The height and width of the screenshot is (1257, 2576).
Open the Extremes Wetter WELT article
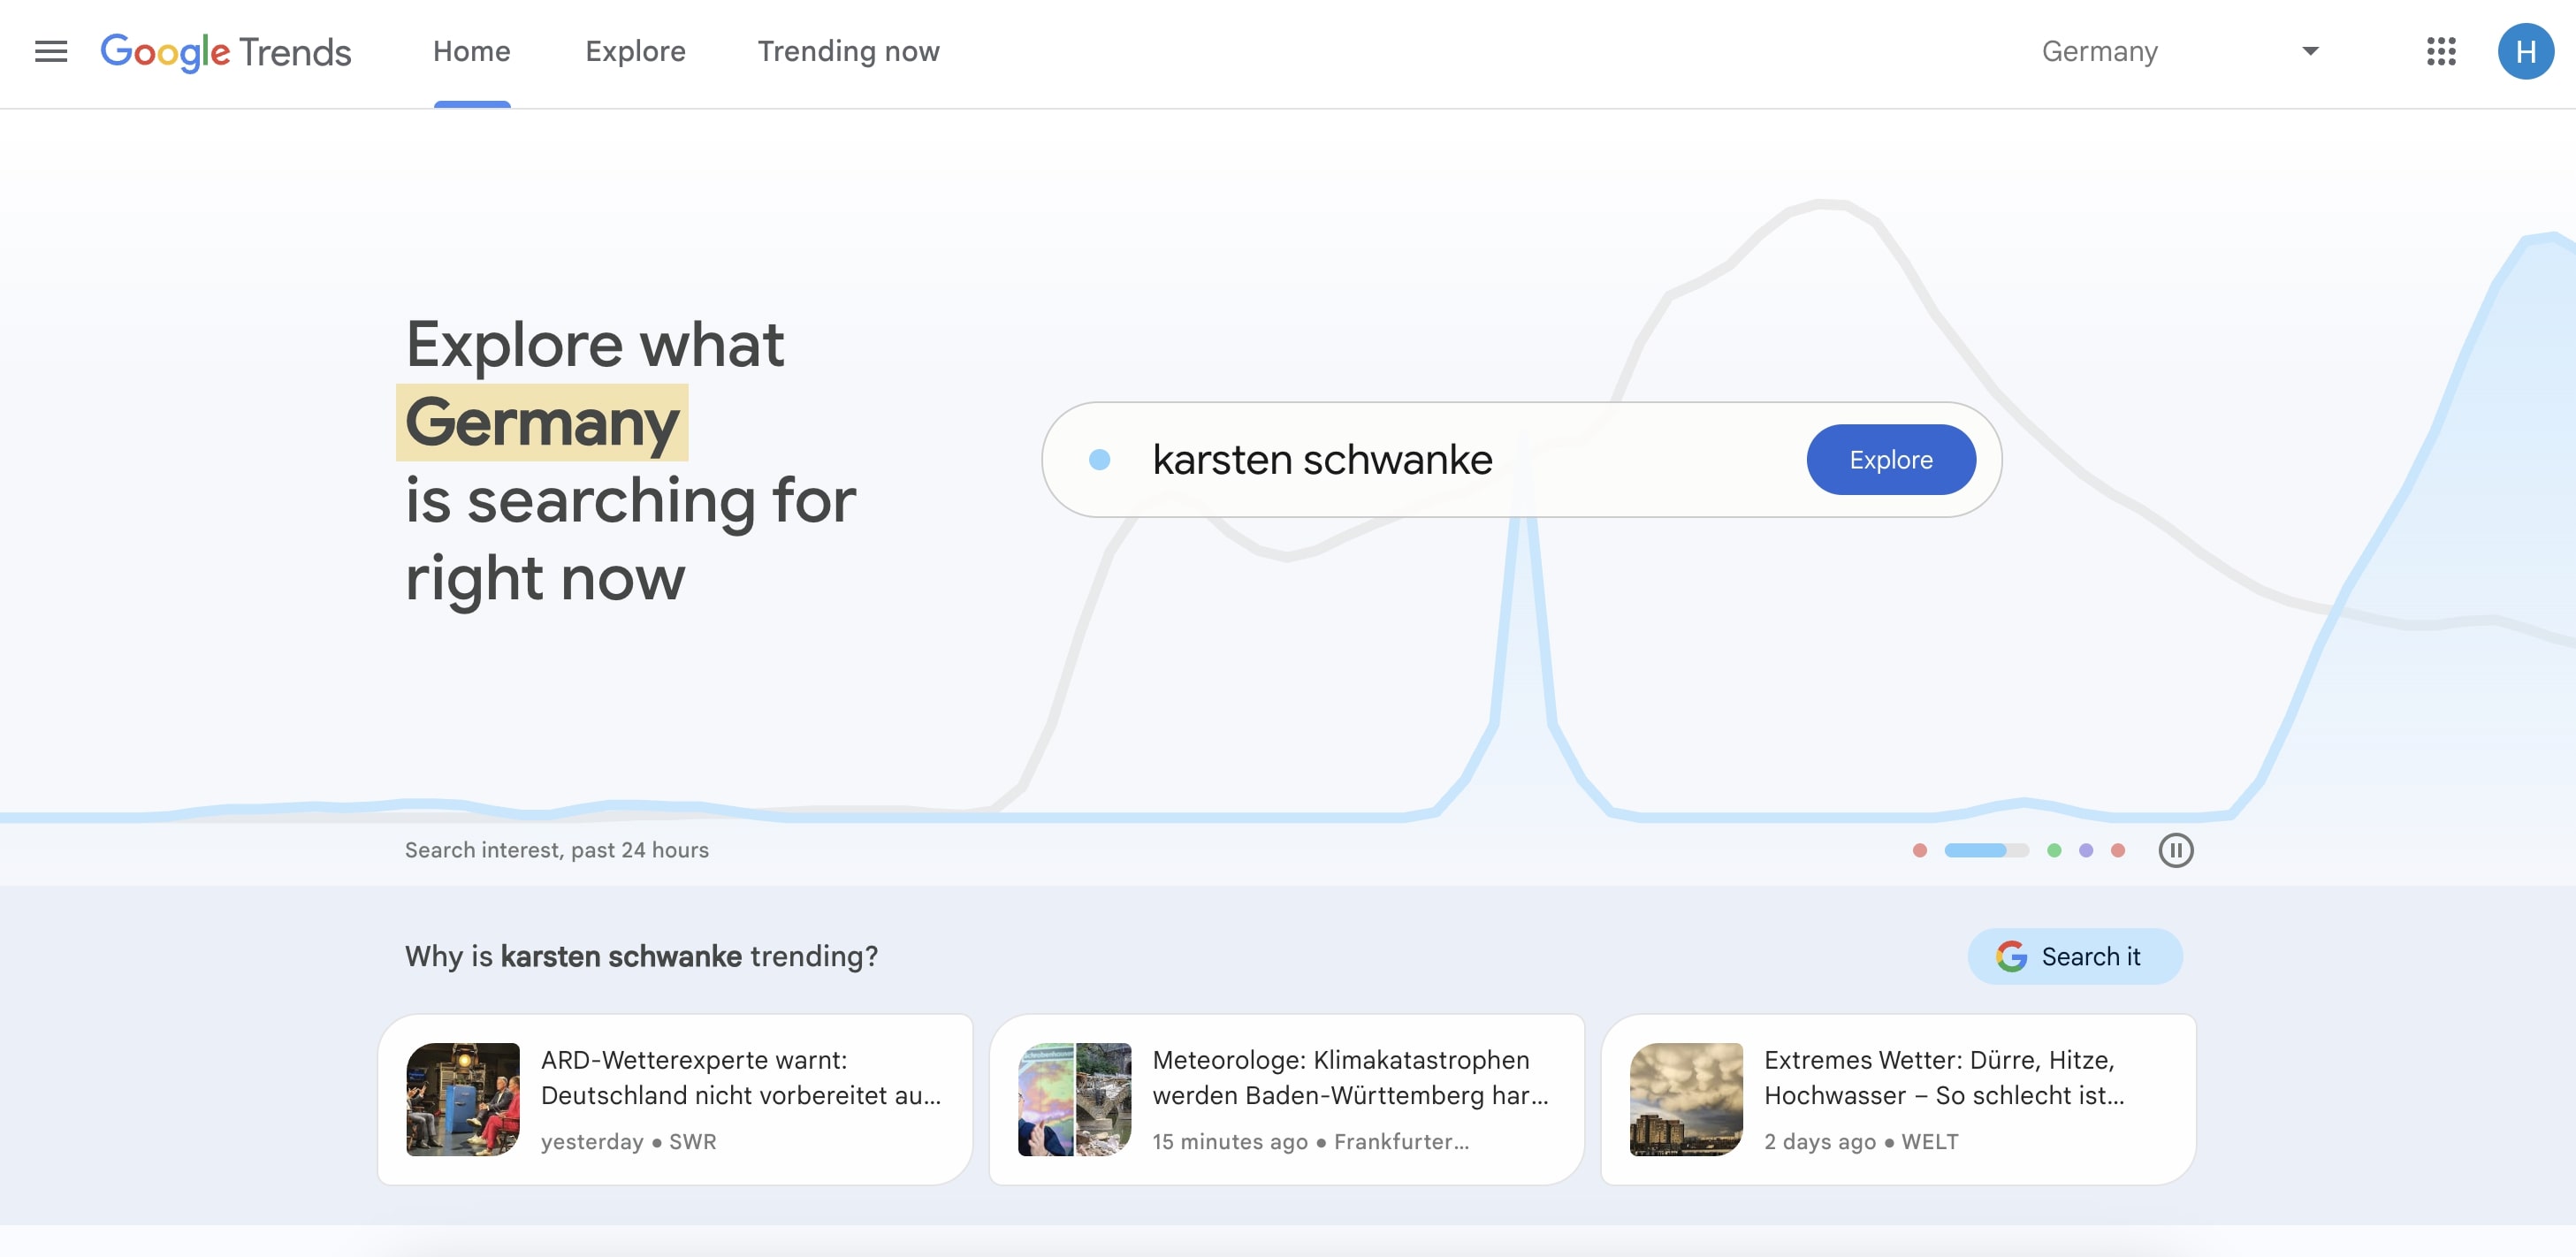pyautogui.click(x=1898, y=1099)
